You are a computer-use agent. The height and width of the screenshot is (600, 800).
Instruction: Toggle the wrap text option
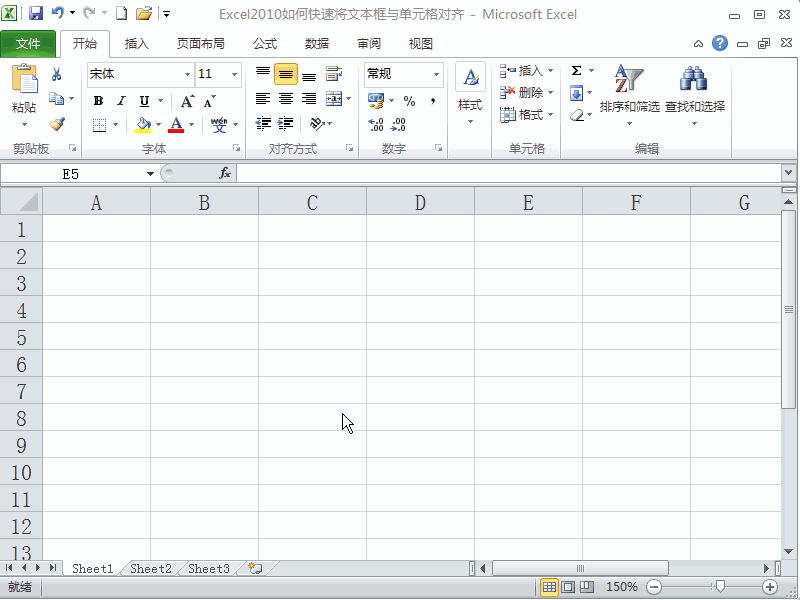point(332,73)
